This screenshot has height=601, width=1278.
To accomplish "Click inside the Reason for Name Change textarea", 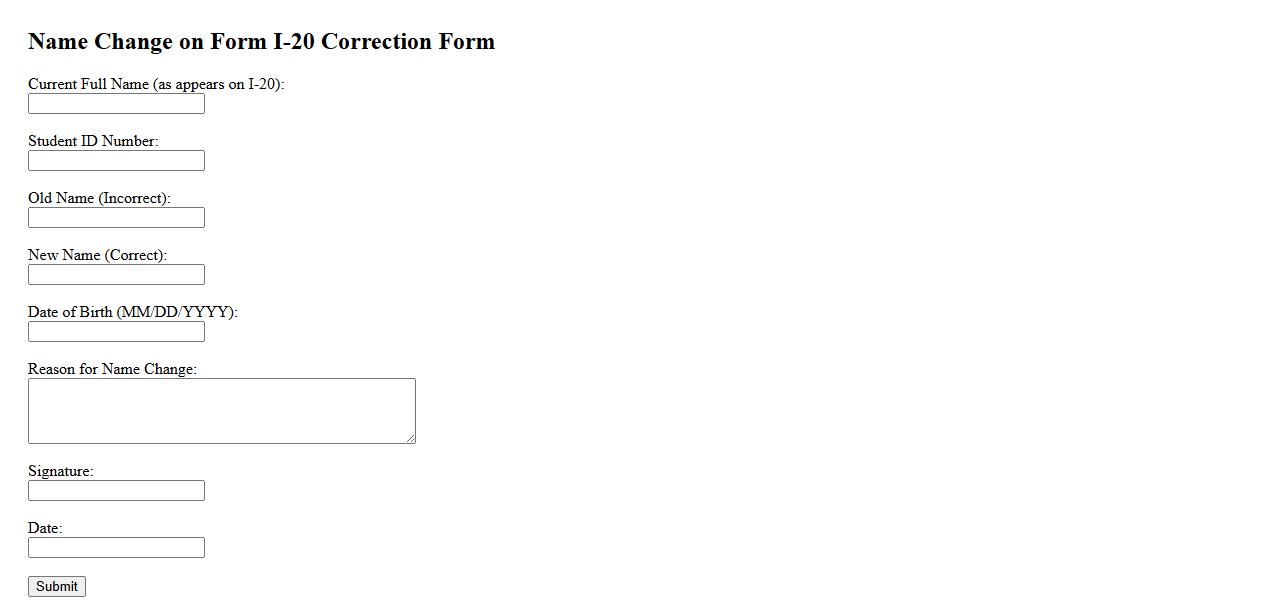I will [221, 410].
